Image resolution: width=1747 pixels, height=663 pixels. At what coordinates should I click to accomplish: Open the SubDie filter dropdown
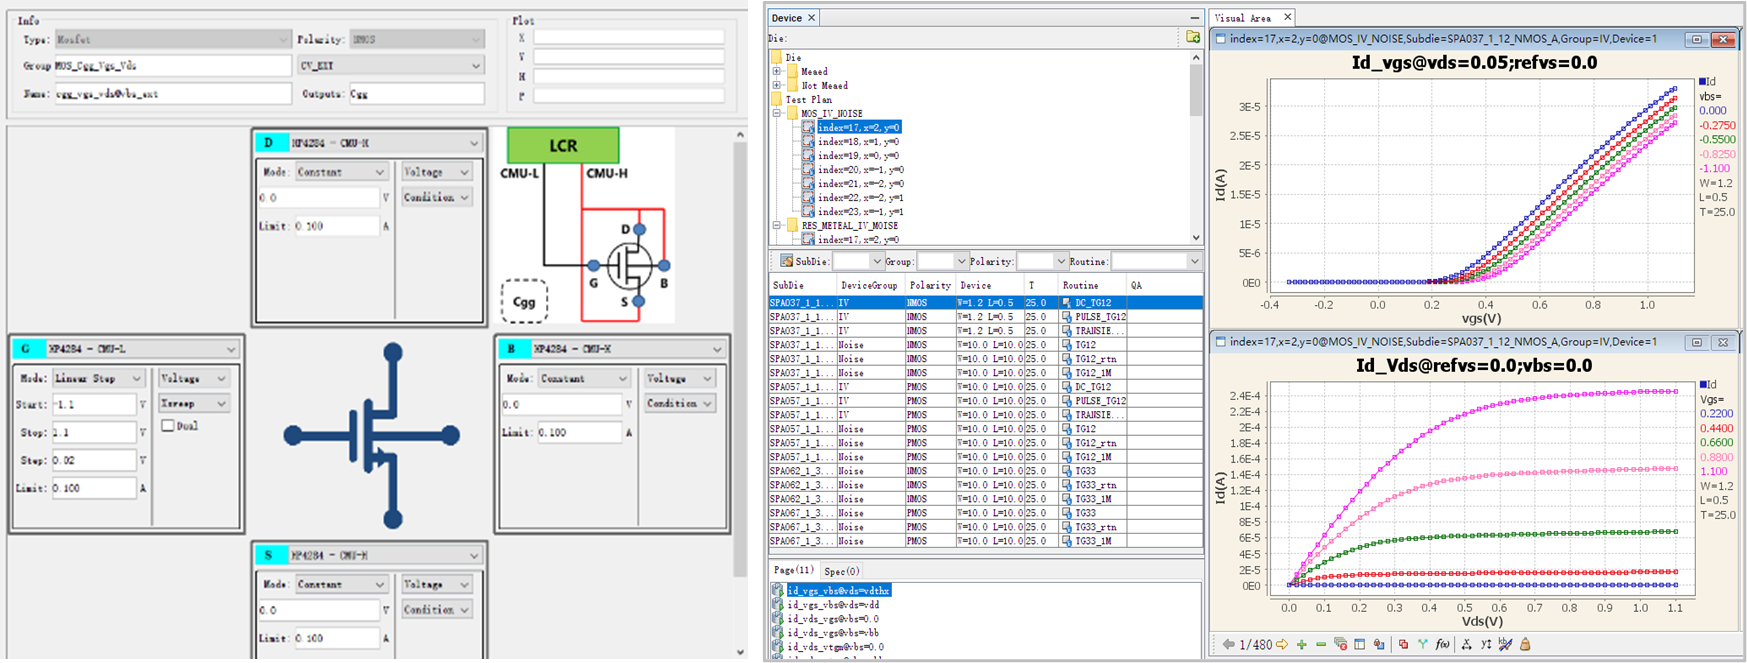coord(876,262)
